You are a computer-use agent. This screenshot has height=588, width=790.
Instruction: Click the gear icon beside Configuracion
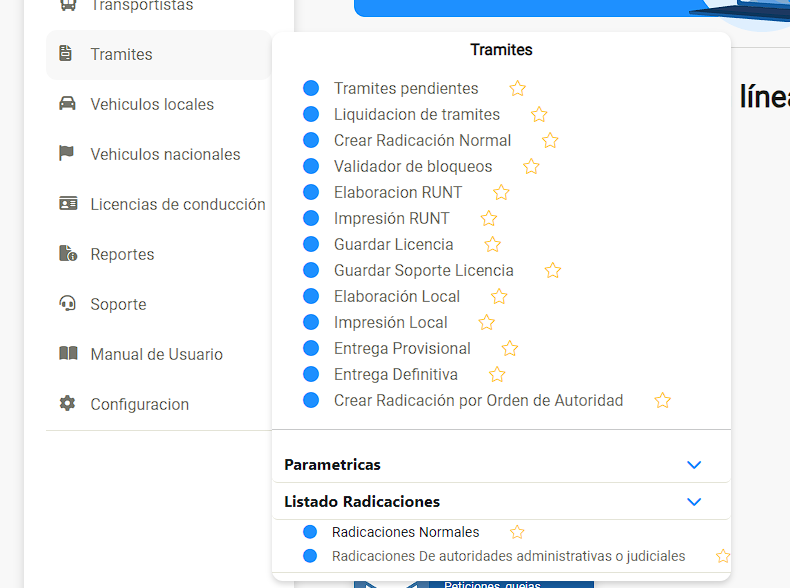click(68, 403)
